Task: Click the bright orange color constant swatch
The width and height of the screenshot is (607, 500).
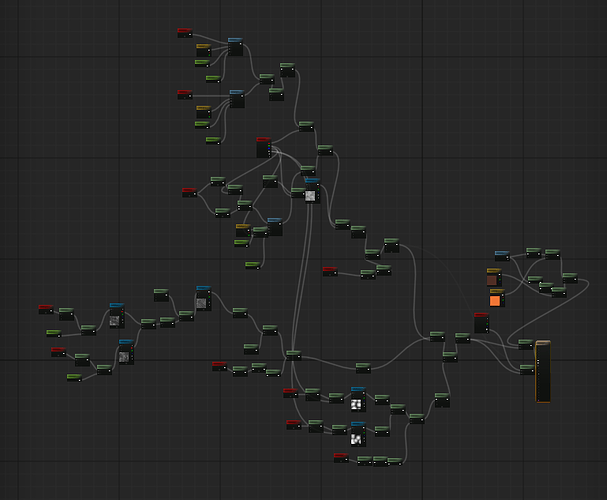Action: 495,301
